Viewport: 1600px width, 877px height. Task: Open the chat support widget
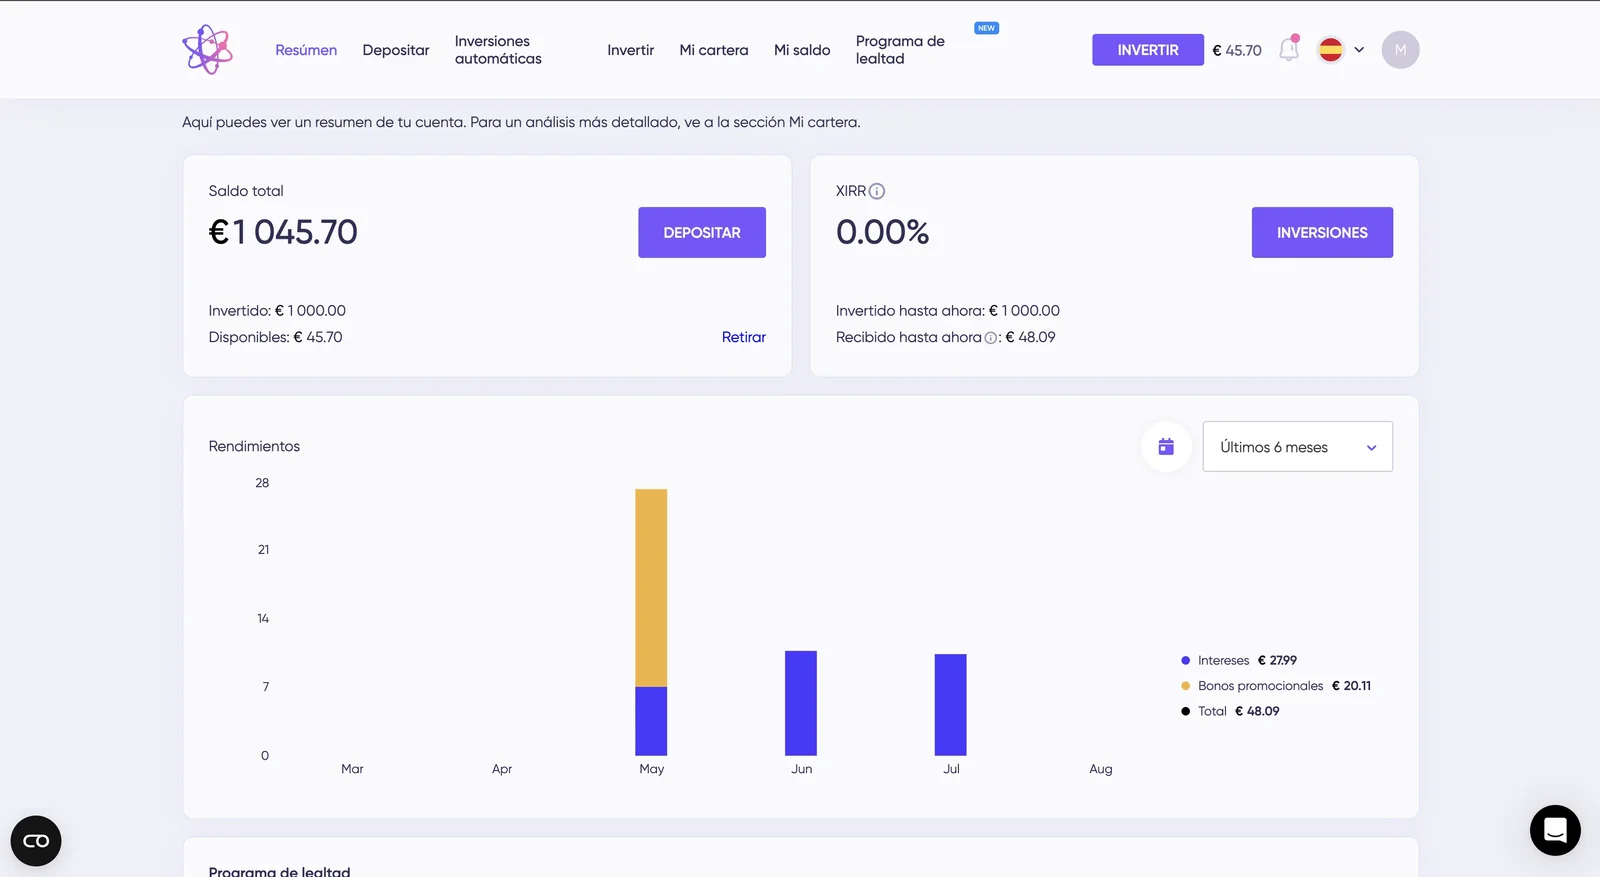(x=1555, y=830)
